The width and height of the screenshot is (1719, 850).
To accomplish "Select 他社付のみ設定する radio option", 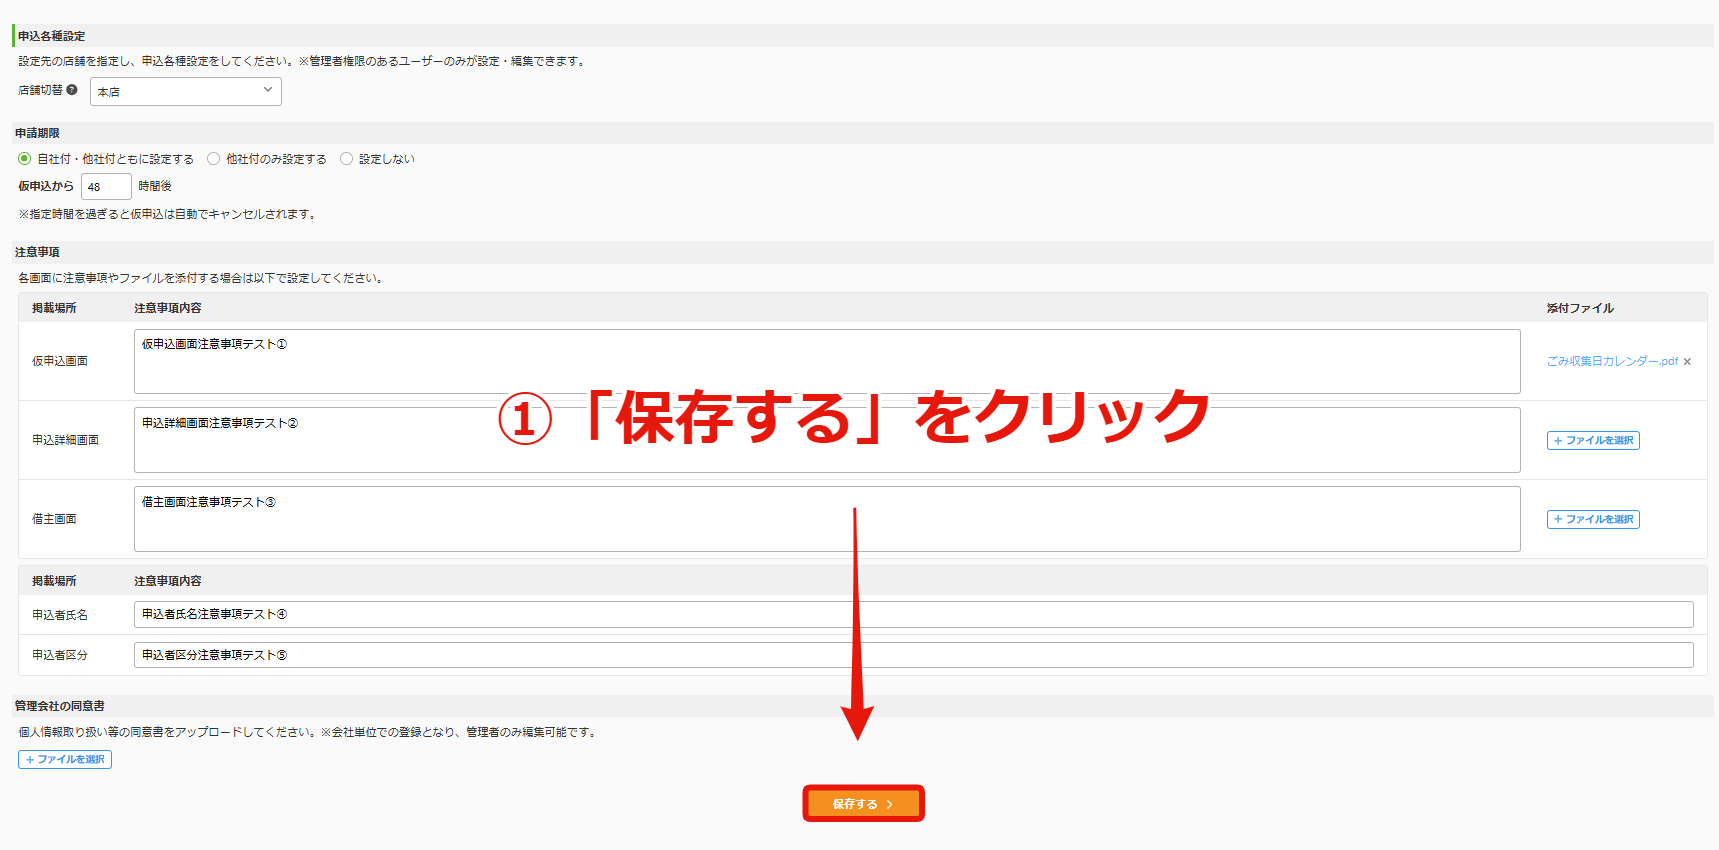I will (213, 159).
